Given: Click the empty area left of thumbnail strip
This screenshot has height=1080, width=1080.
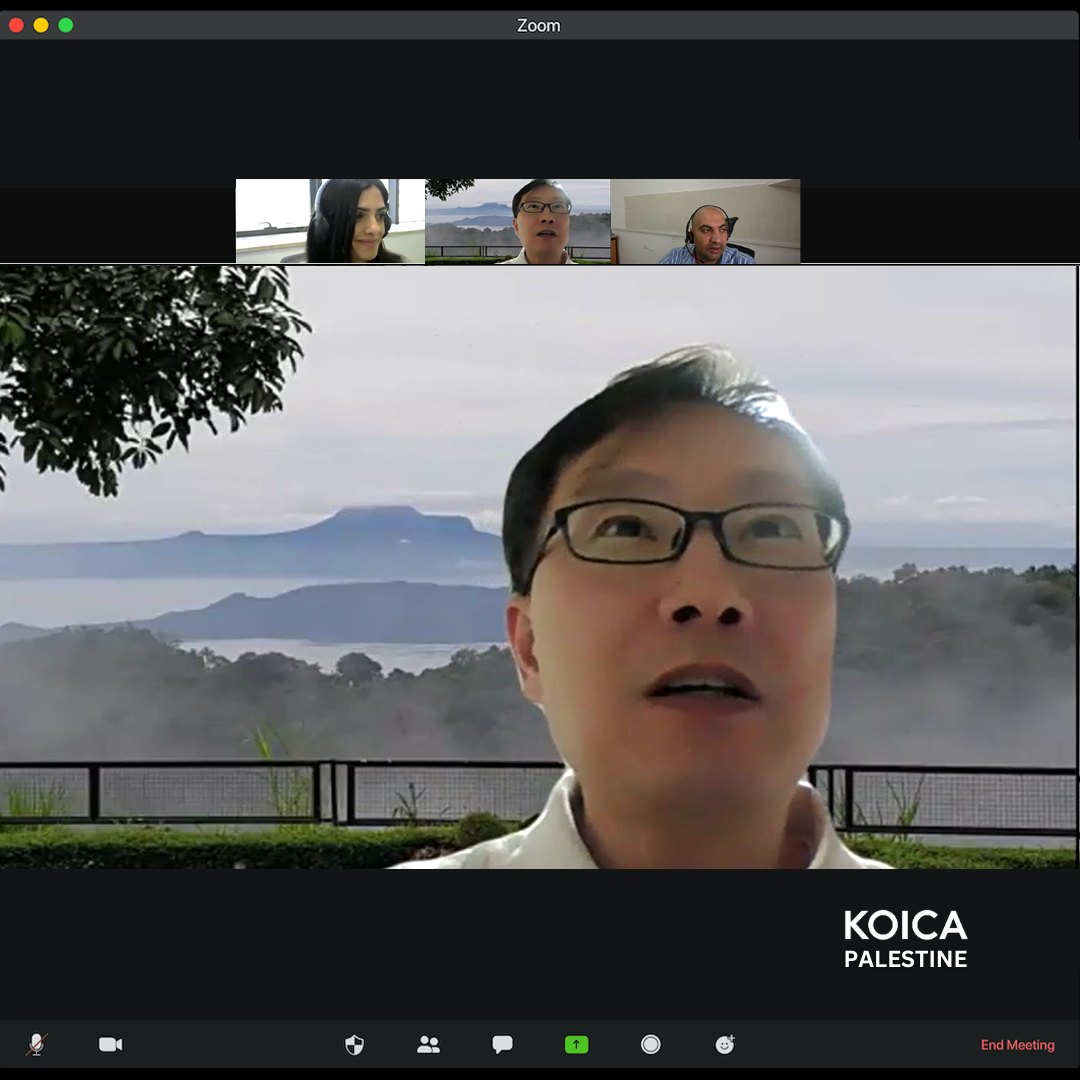Looking at the screenshot, I should pos(117,221).
